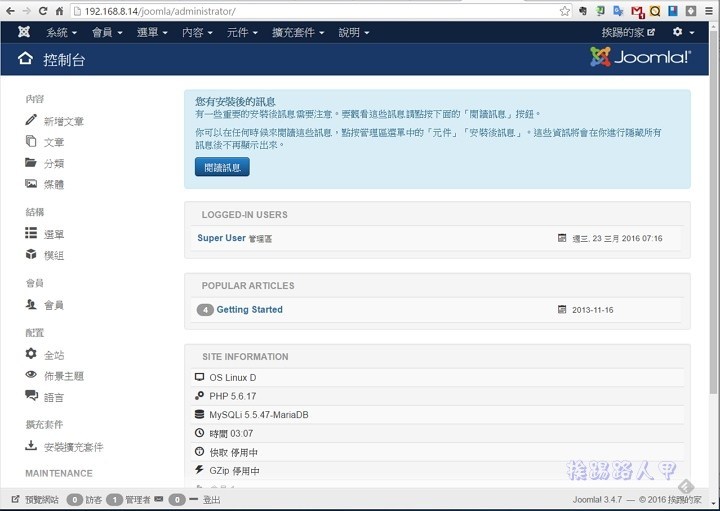
Task: Click the cube icon for 模組
Action: coord(31,255)
